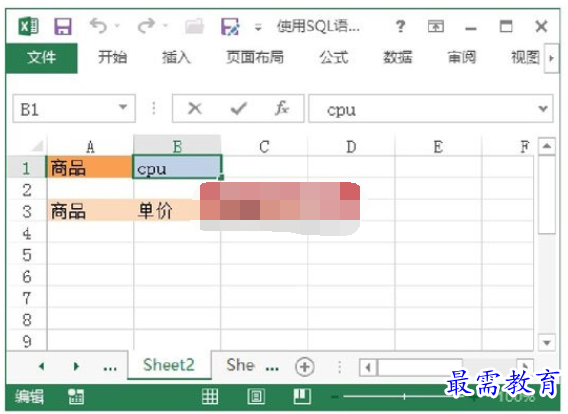Switch to Page Layout view

pyautogui.click(x=256, y=396)
